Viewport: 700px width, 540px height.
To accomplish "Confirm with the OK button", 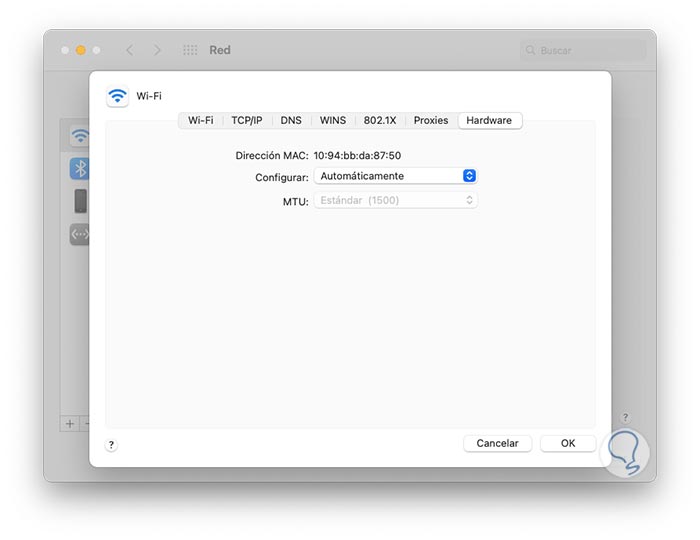I will click(568, 443).
